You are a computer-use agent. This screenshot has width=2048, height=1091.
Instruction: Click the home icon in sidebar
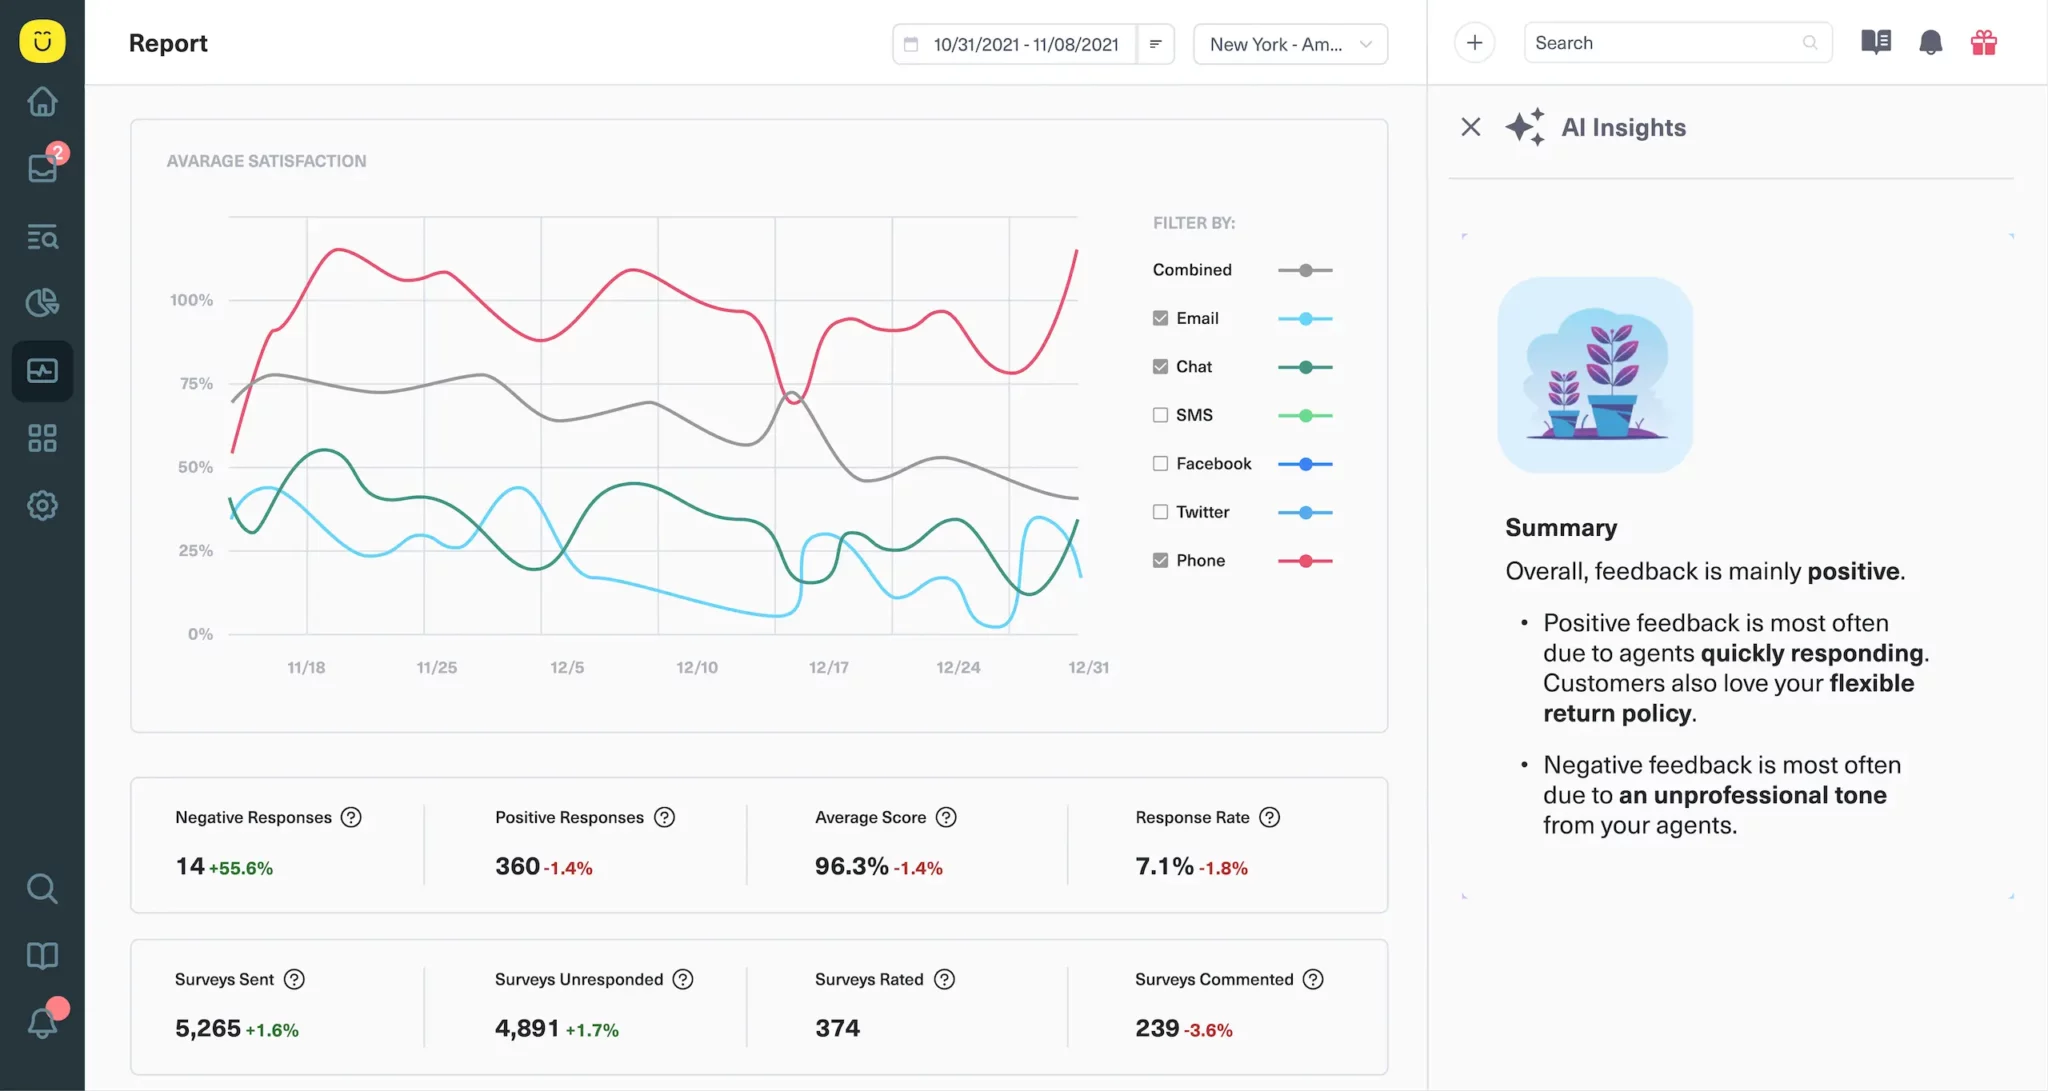[x=42, y=101]
